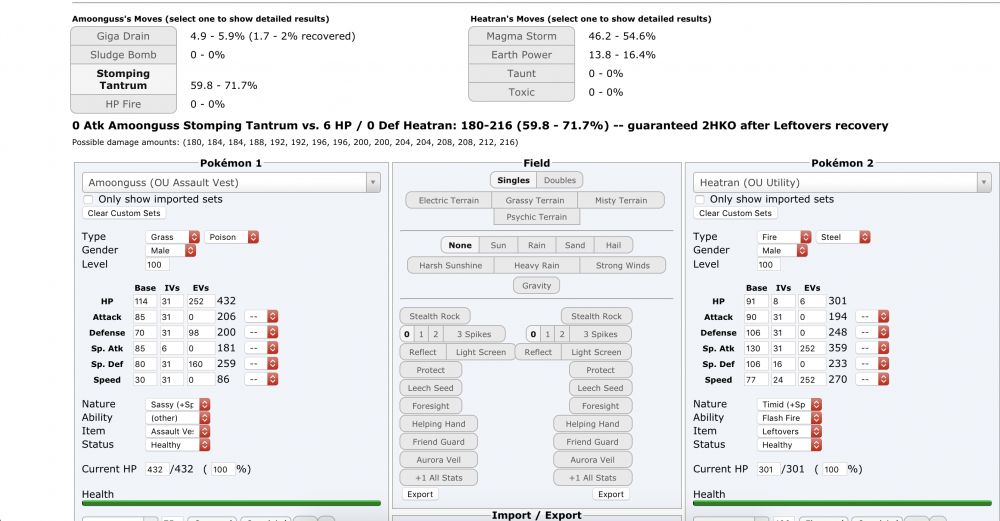The height and width of the screenshot is (521, 1000).
Task: Click Clear Custom Sets under Pokémon 1
Action: click(124, 213)
